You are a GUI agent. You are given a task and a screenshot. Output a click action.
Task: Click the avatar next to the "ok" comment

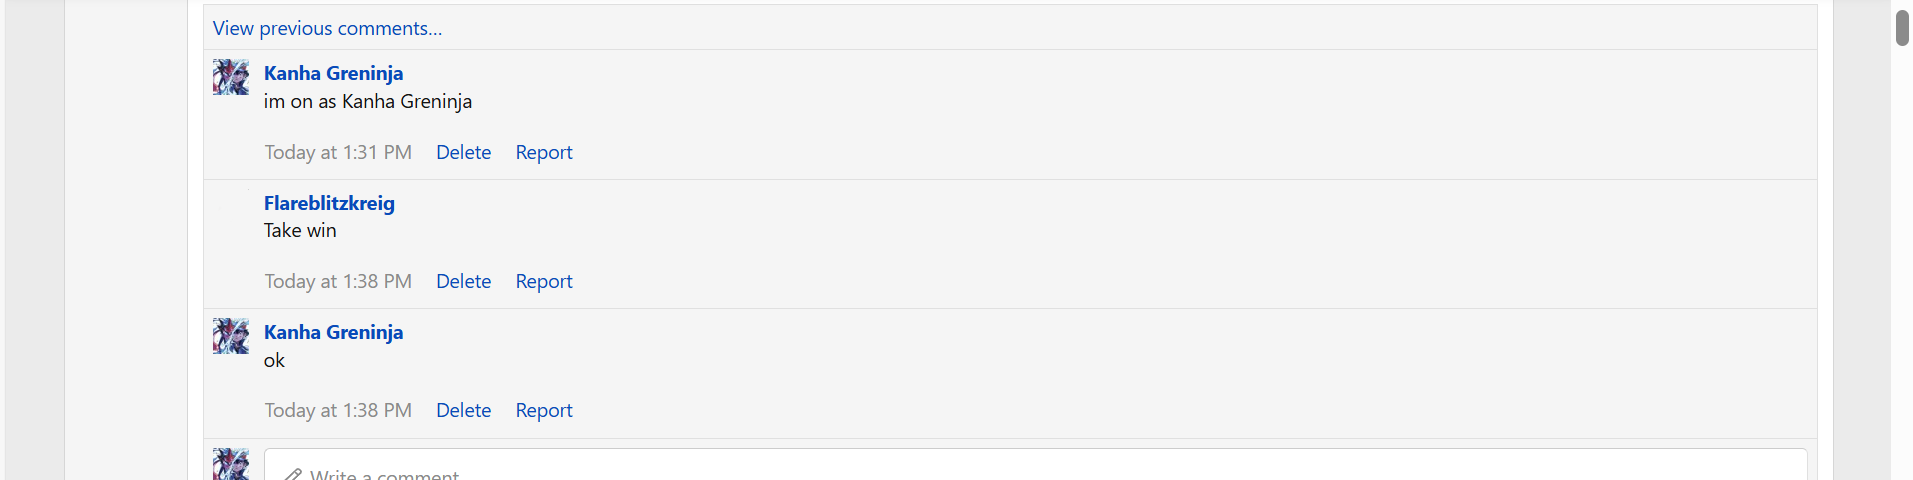[x=231, y=336]
